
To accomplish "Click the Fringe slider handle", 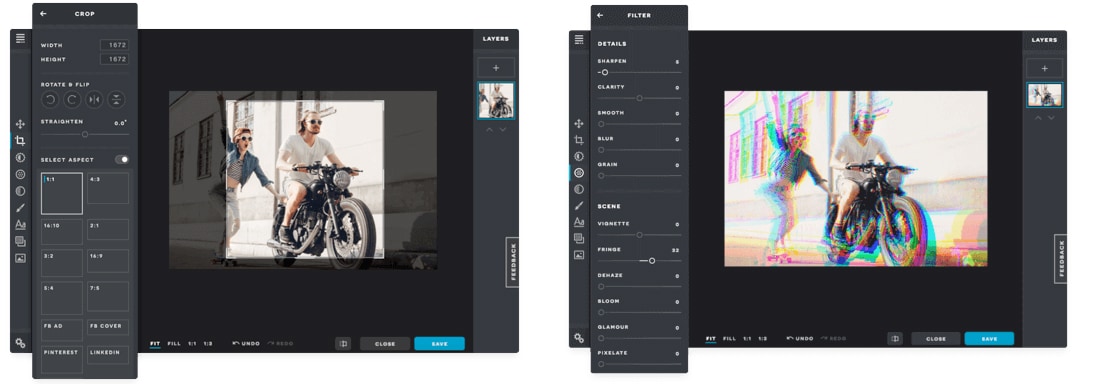I will tap(652, 260).
